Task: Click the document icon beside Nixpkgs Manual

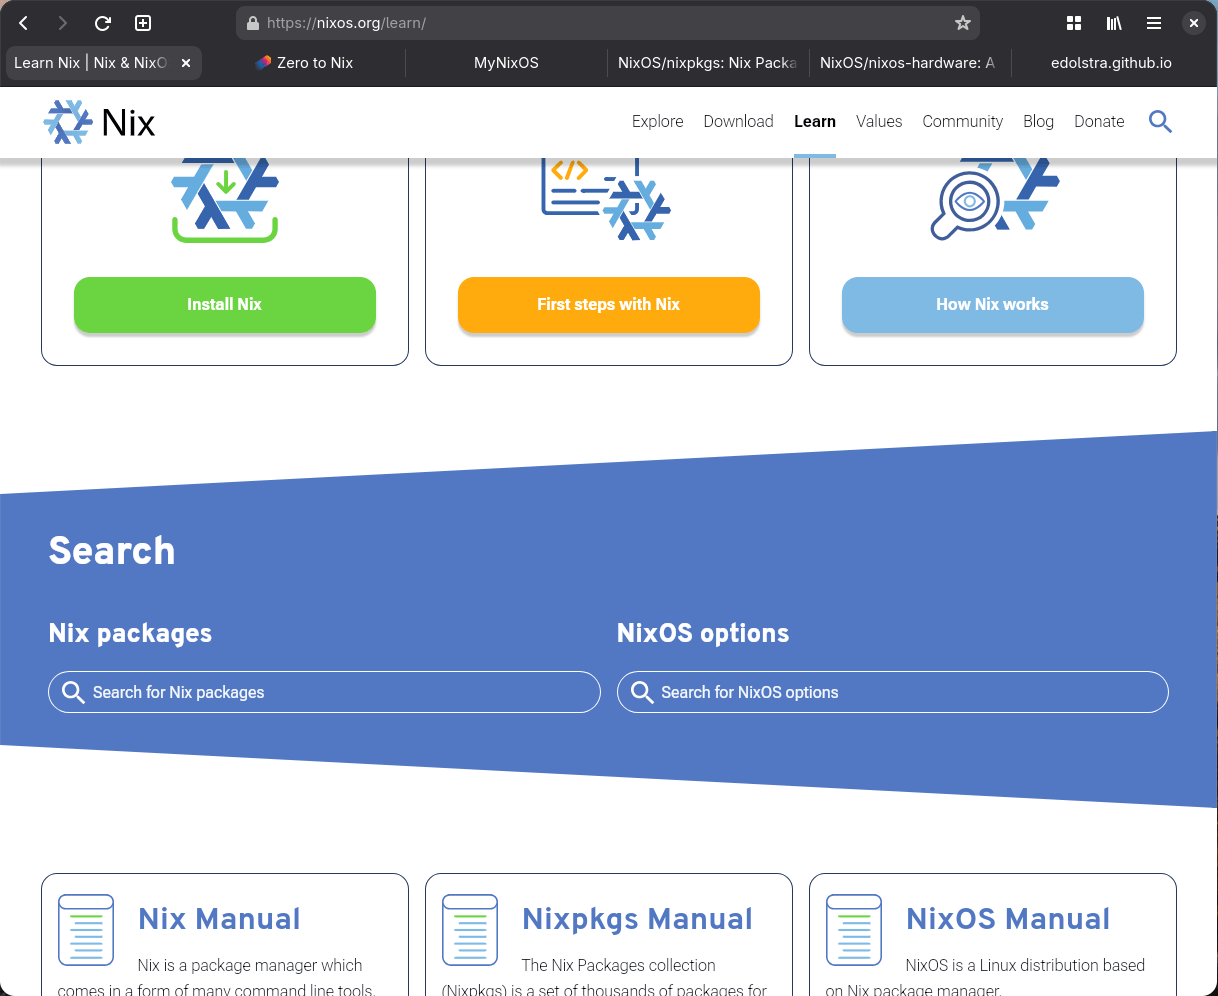Action: point(470,930)
